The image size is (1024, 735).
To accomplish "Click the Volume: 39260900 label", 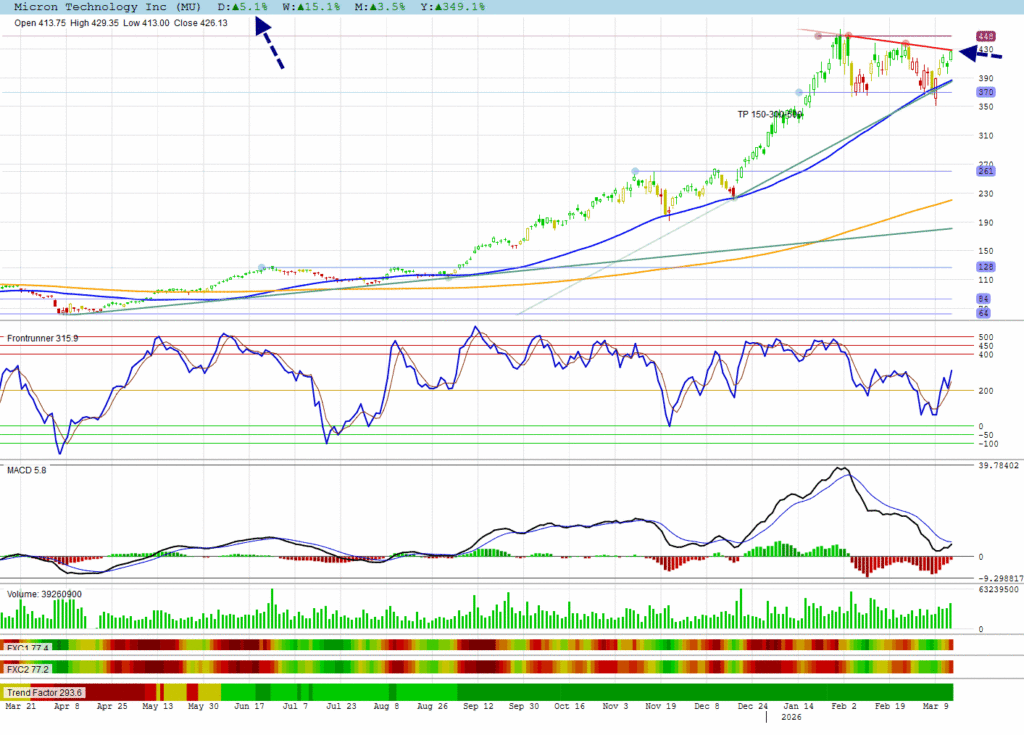I will pos(45,593).
